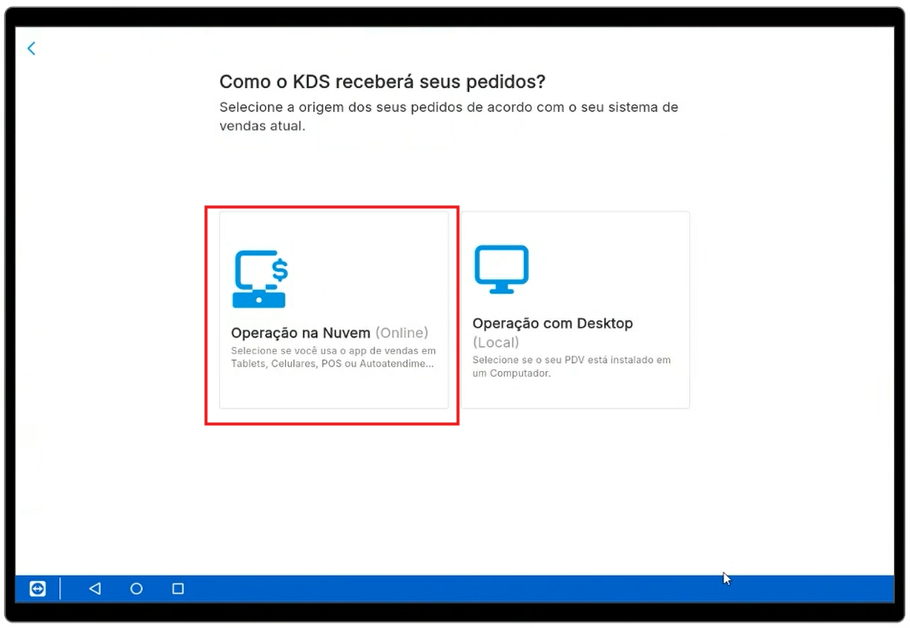Image resolution: width=910 pixels, height=628 pixels.
Task: Select the Operação na Nuvem (Online) title
Action: 330,333
